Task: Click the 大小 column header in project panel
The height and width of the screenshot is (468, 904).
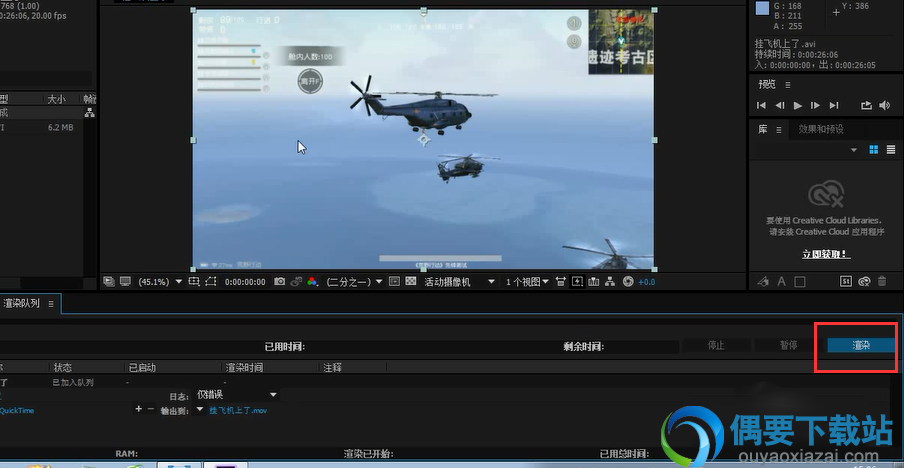Action: pos(56,99)
